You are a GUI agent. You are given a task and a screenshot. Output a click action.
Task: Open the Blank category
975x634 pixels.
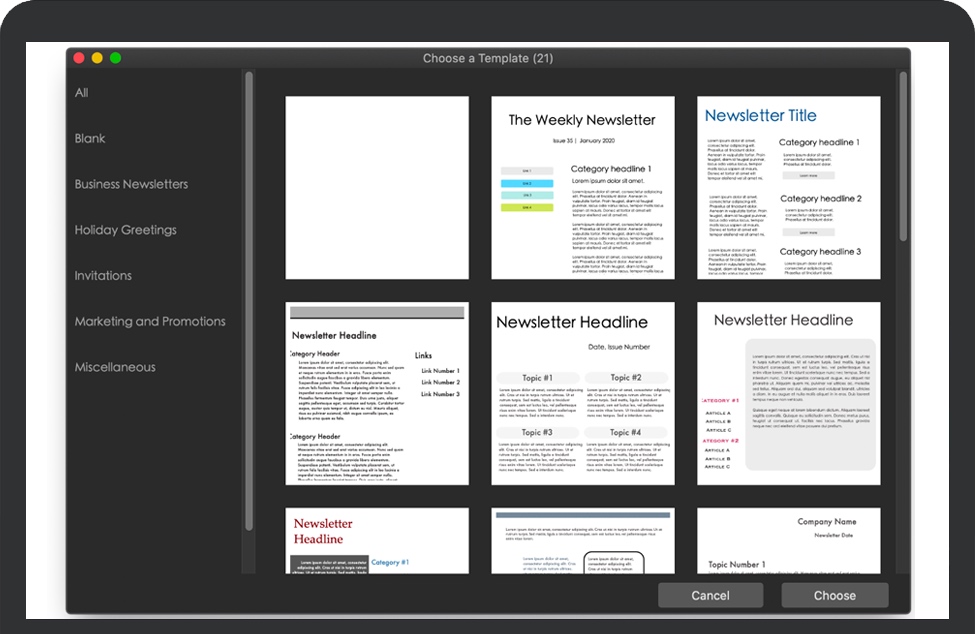tap(90, 139)
